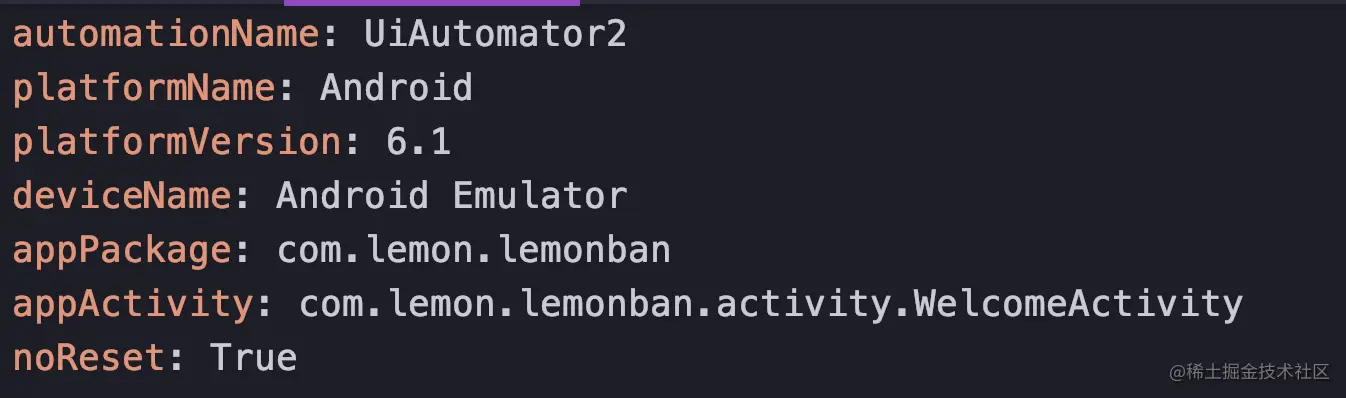Click the noReset key
This screenshot has height=398, width=1346.
pos(89,357)
